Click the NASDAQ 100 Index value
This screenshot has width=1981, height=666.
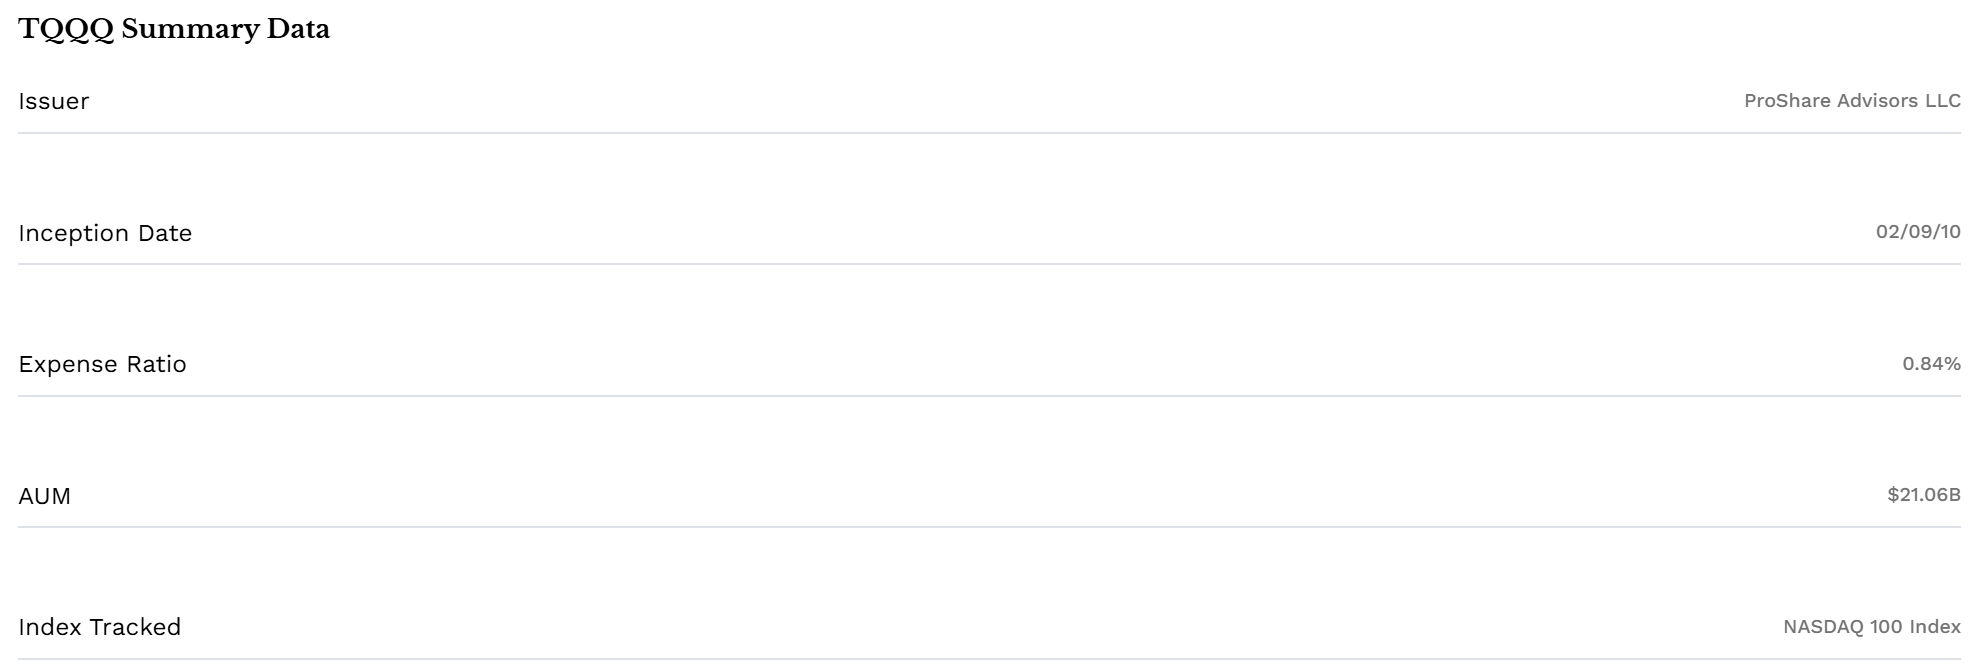pos(1871,627)
